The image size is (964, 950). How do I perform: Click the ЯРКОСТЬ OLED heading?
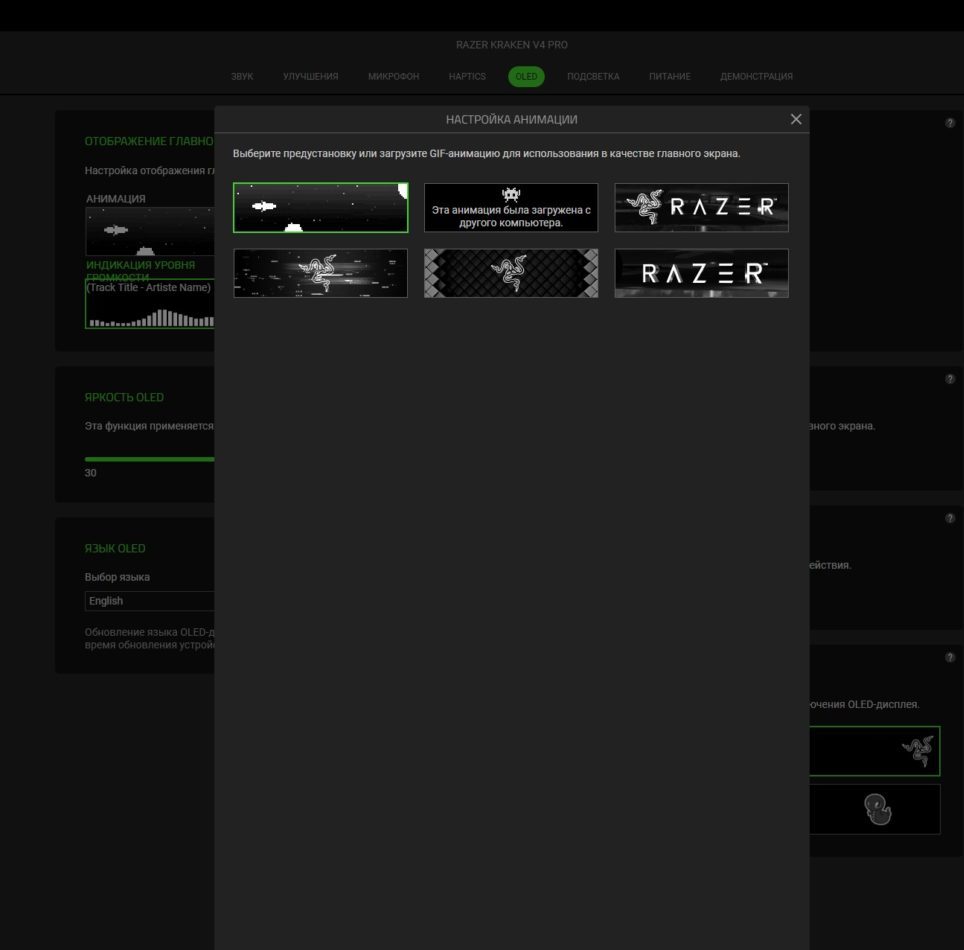(x=124, y=397)
